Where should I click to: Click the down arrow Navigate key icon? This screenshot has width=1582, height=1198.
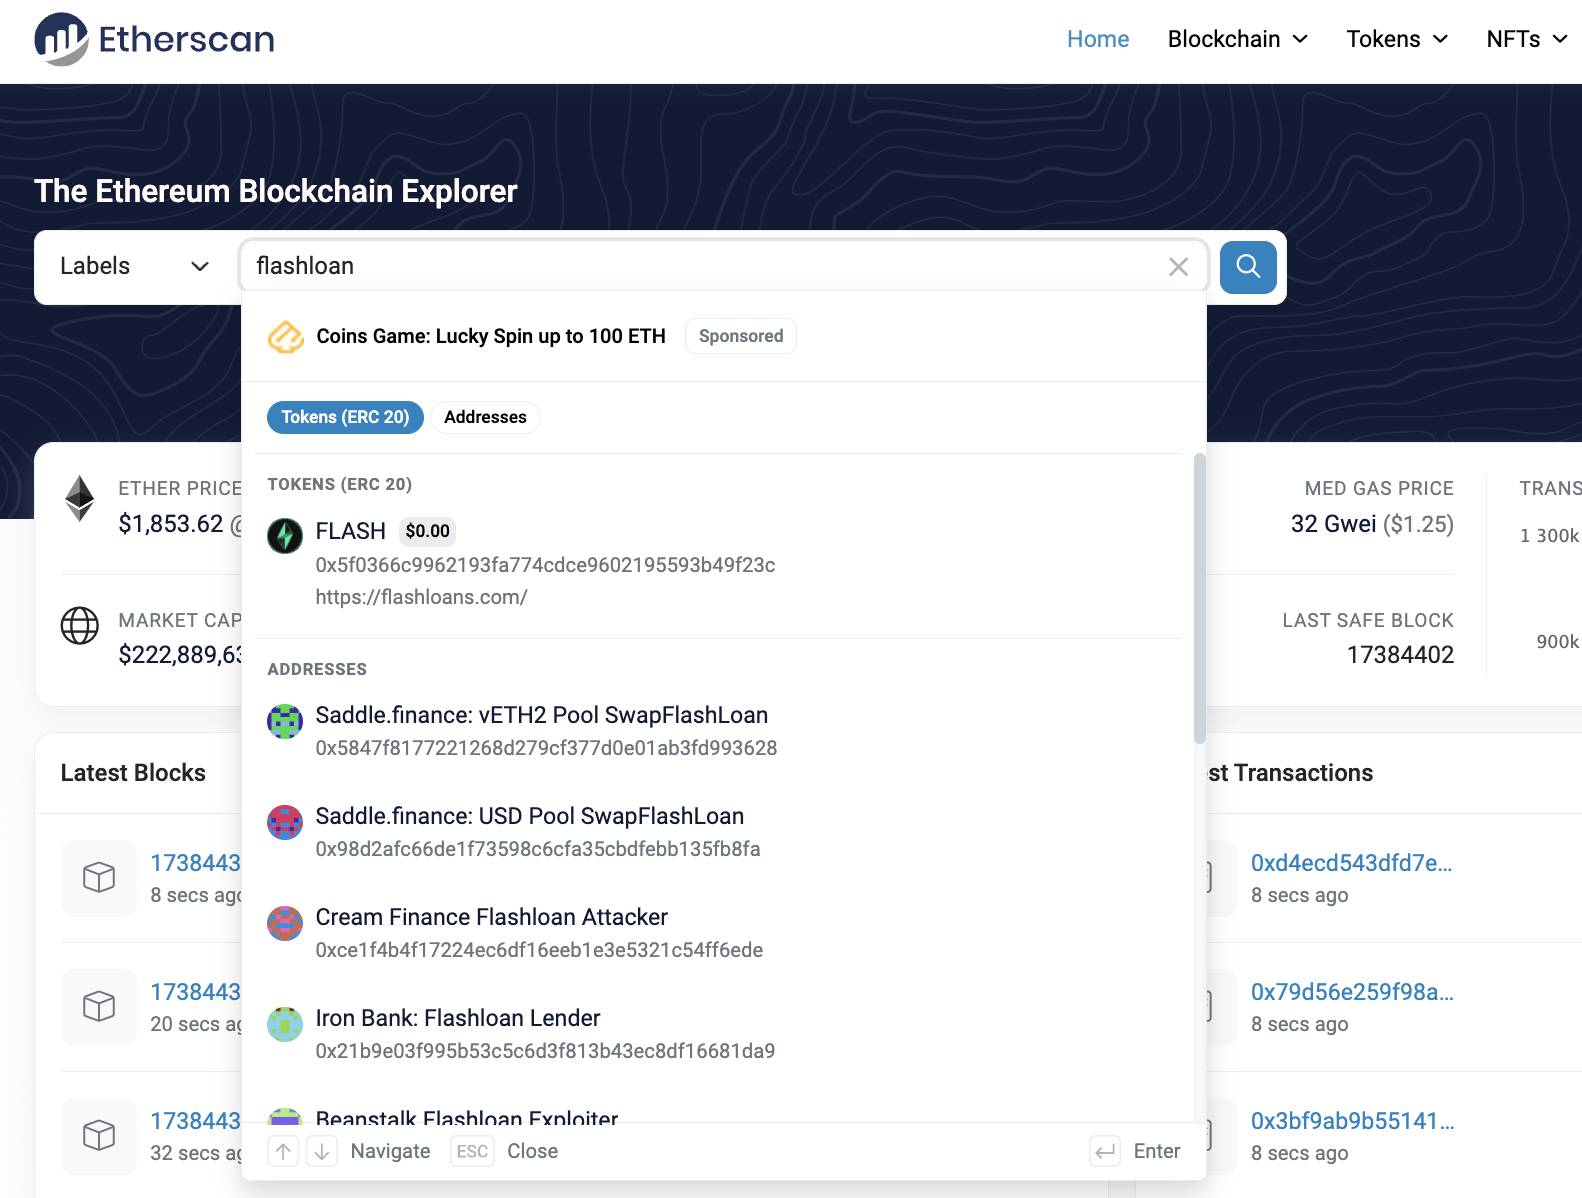(322, 1152)
